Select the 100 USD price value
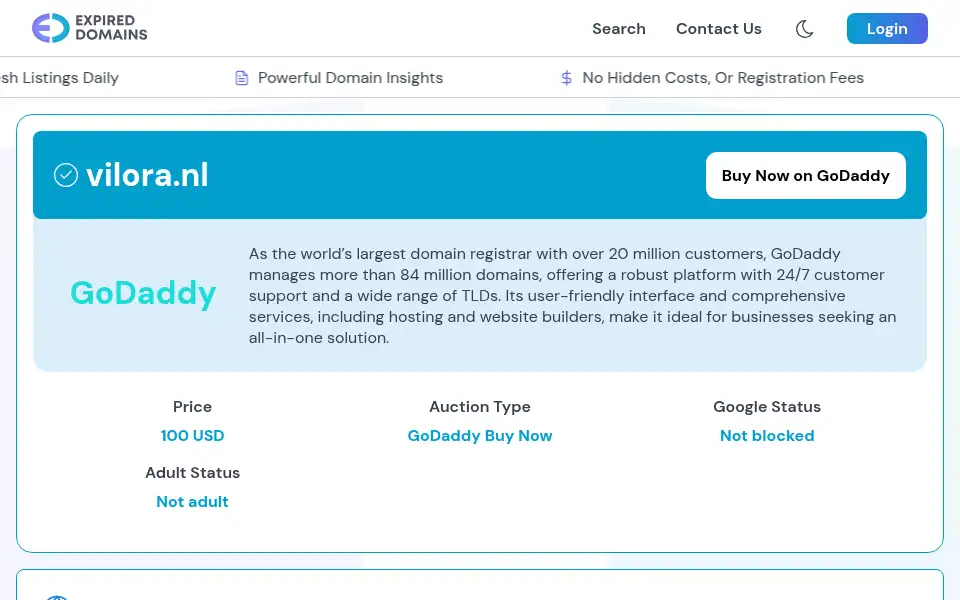 point(192,436)
